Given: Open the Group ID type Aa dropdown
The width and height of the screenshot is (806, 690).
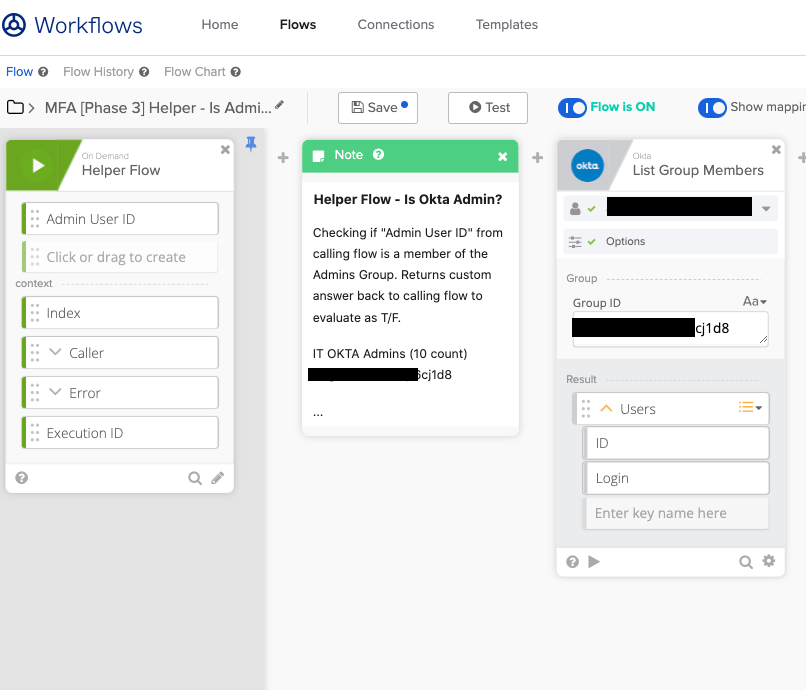Looking at the screenshot, I should click(x=754, y=301).
